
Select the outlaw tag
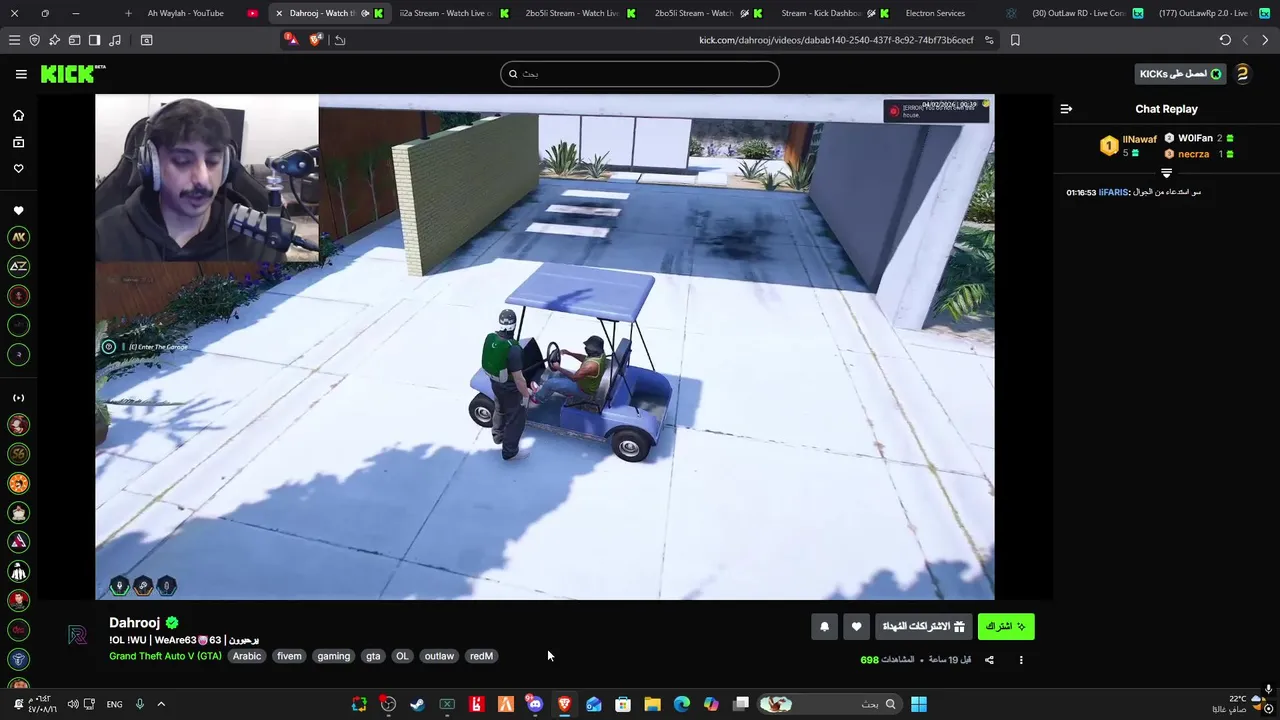[439, 656]
